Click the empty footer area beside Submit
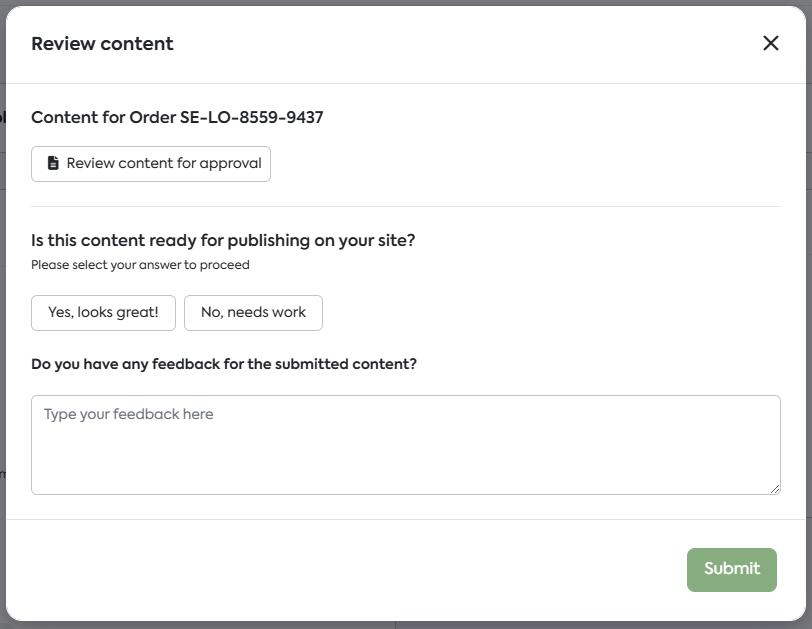Image resolution: width=812 pixels, height=629 pixels. pos(350,569)
